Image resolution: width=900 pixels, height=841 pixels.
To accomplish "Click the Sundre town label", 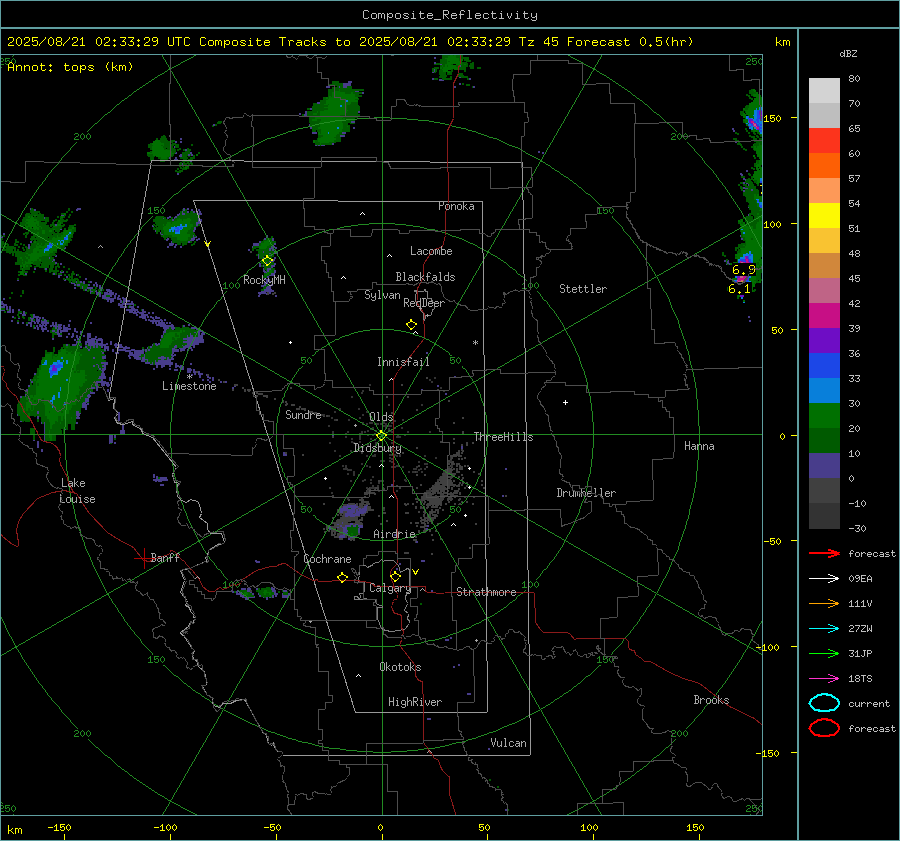I will coord(303,414).
